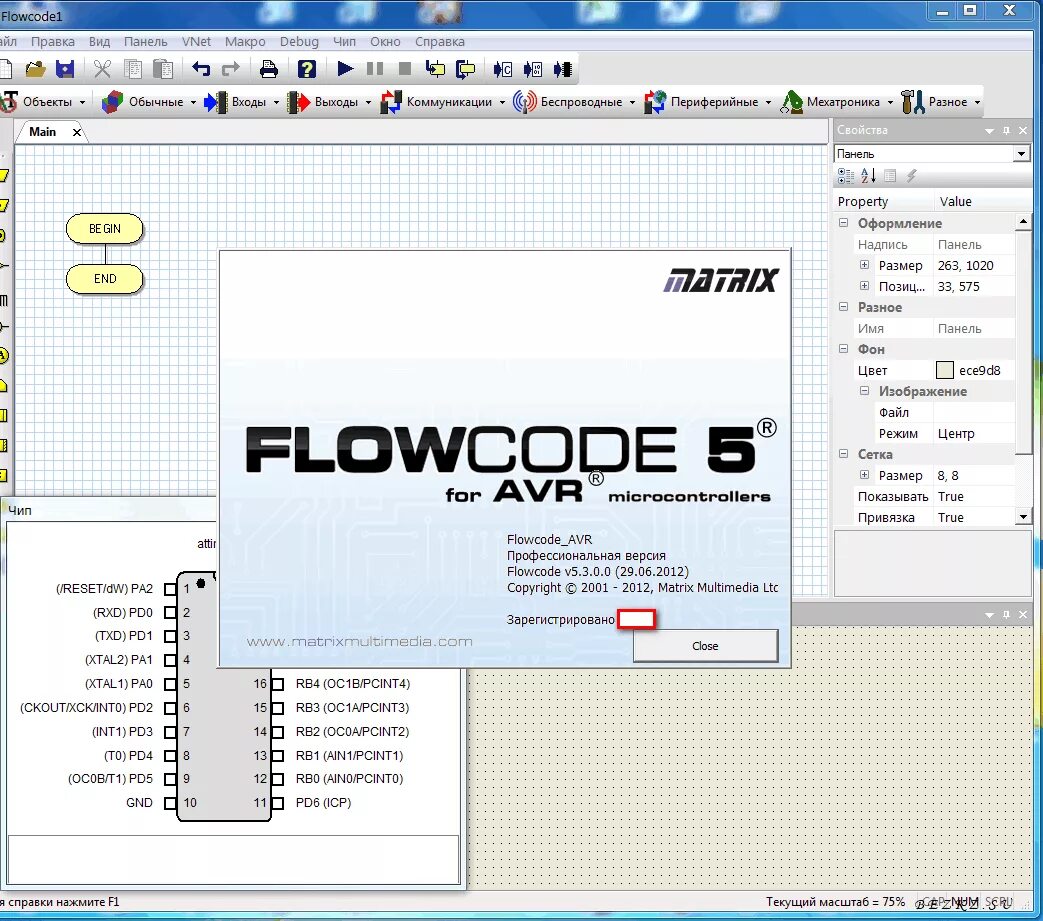
Task: Collapse the Фон property group
Action: [843, 348]
